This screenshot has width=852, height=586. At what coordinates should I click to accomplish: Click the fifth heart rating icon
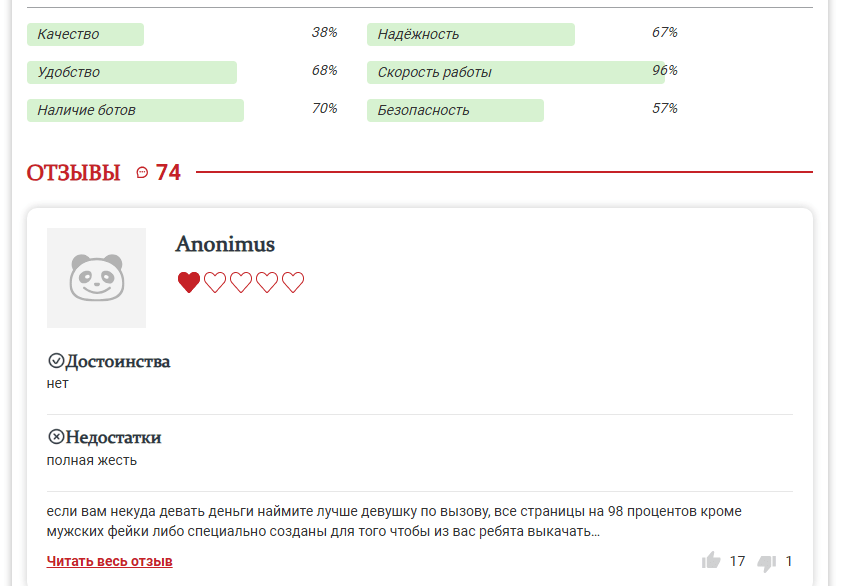[x=293, y=283]
